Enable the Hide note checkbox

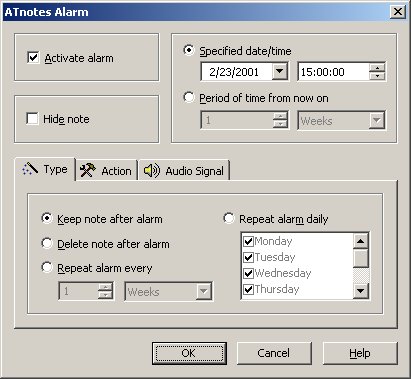pyautogui.click(x=32, y=119)
